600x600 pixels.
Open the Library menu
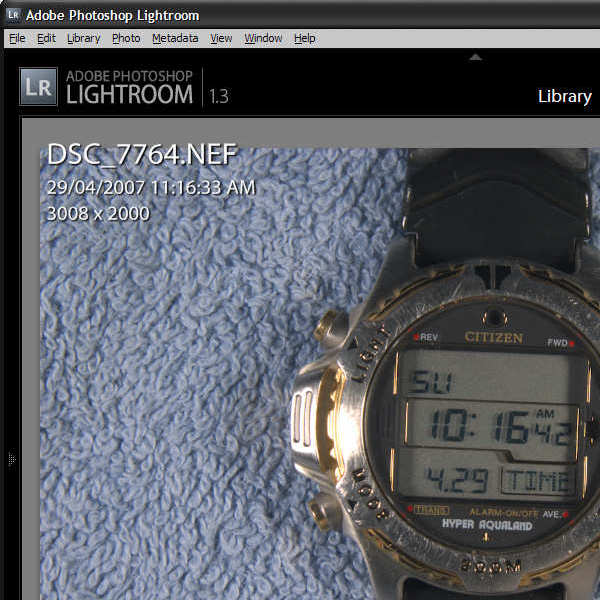[83, 38]
